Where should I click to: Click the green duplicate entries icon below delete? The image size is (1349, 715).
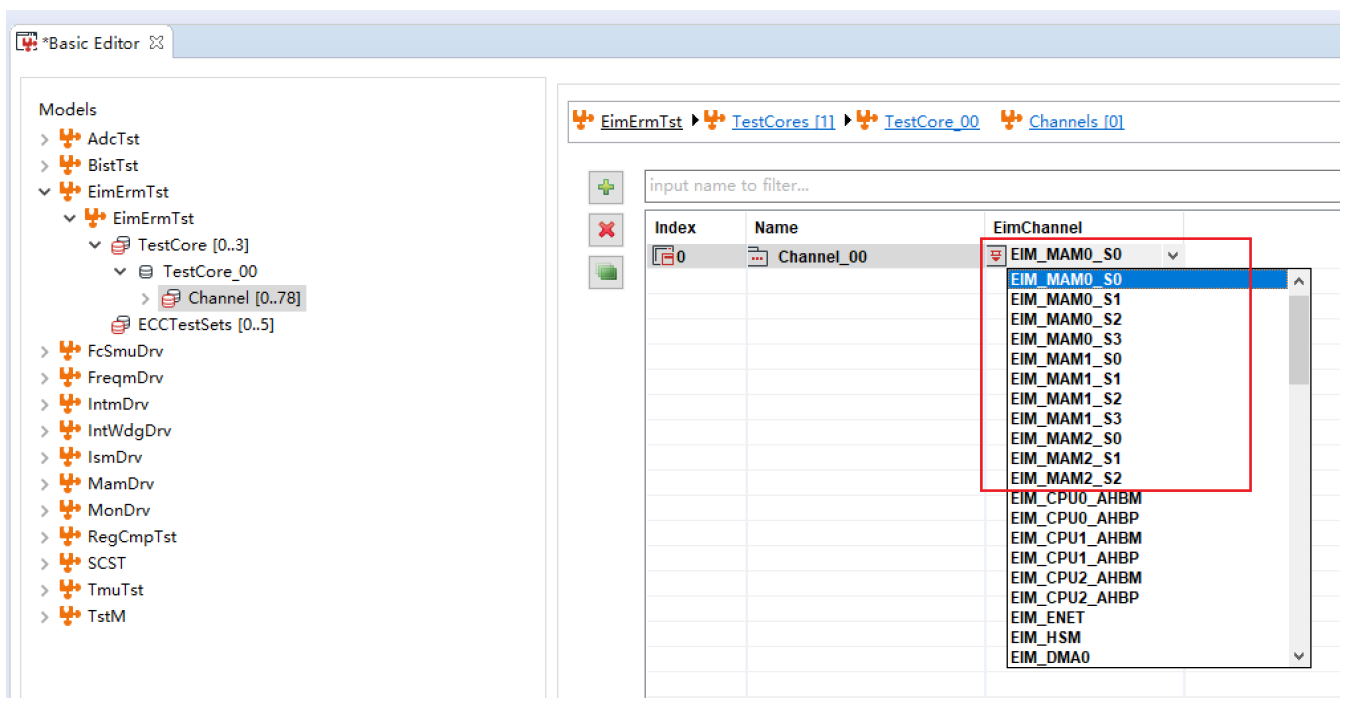[605, 271]
